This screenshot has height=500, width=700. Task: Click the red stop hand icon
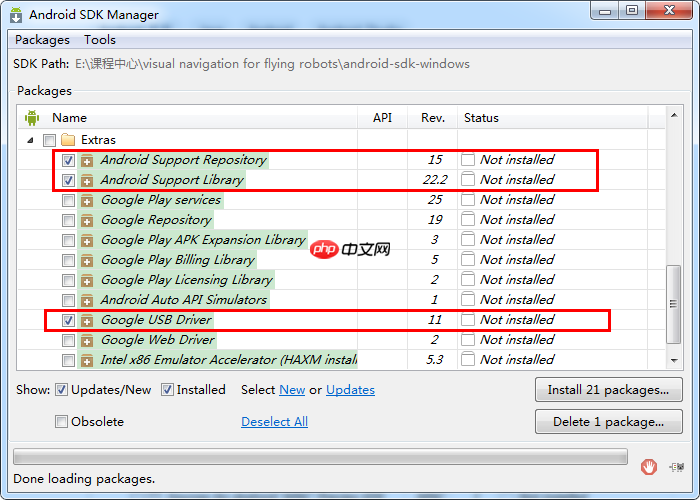point(649,467)
